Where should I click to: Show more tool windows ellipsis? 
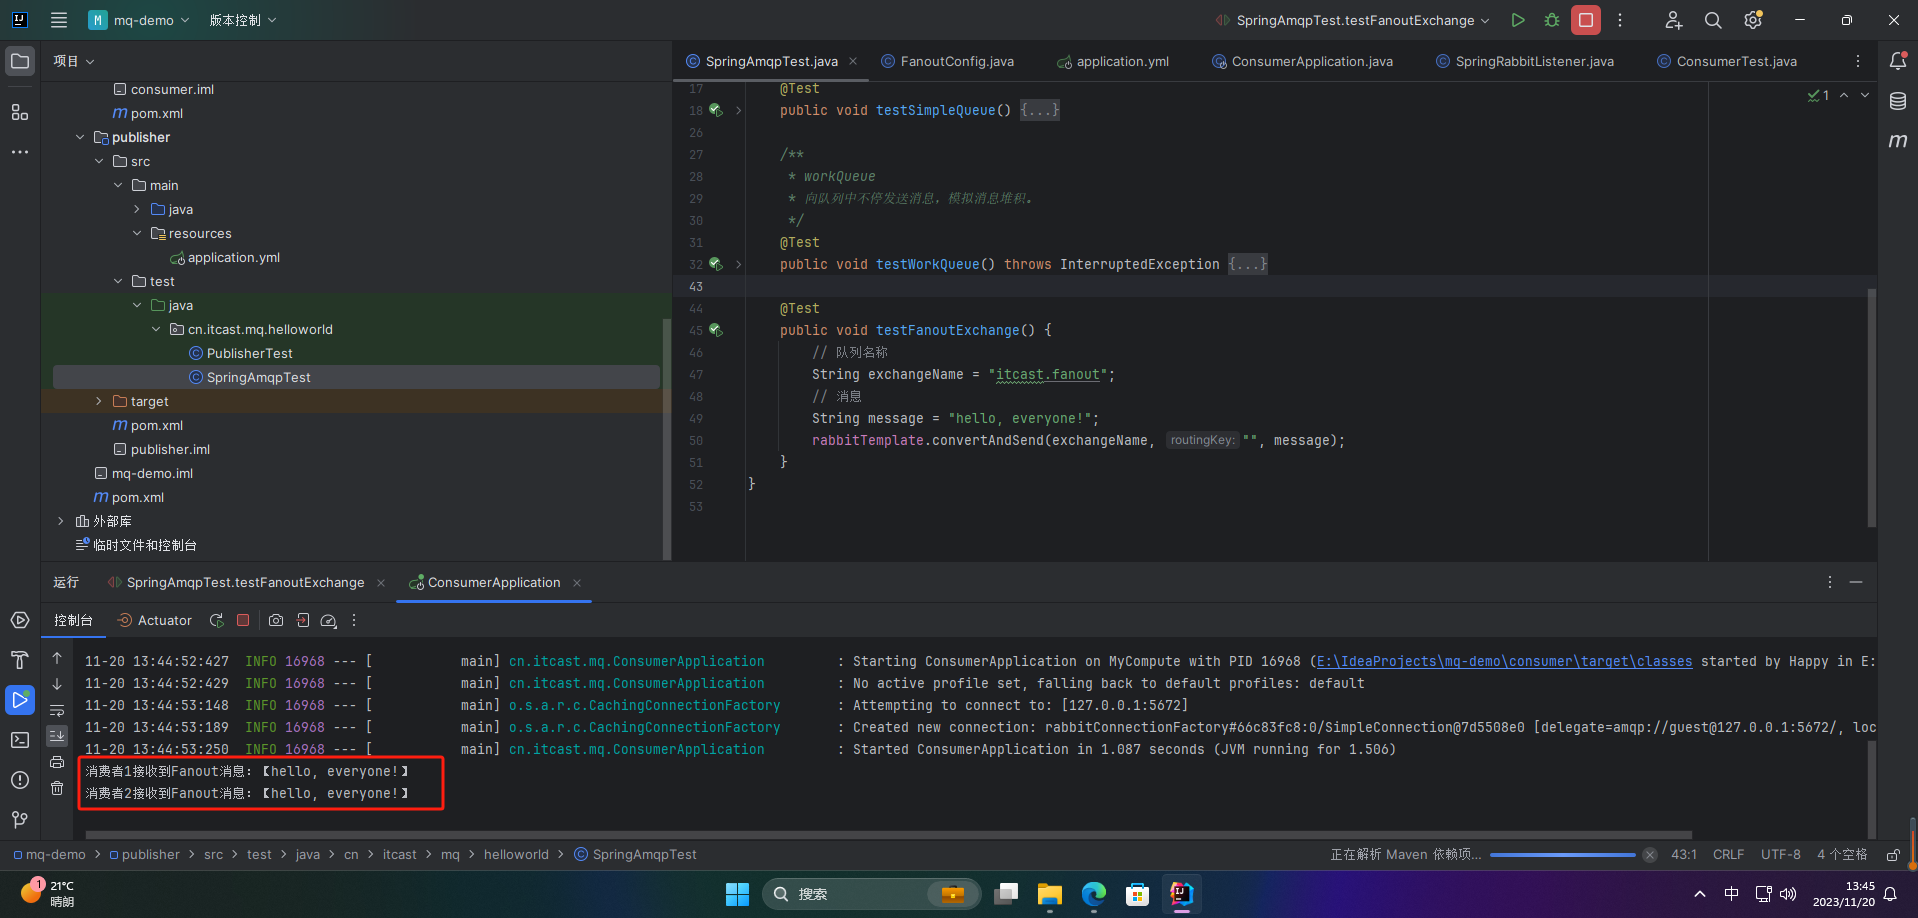point(20,152)
